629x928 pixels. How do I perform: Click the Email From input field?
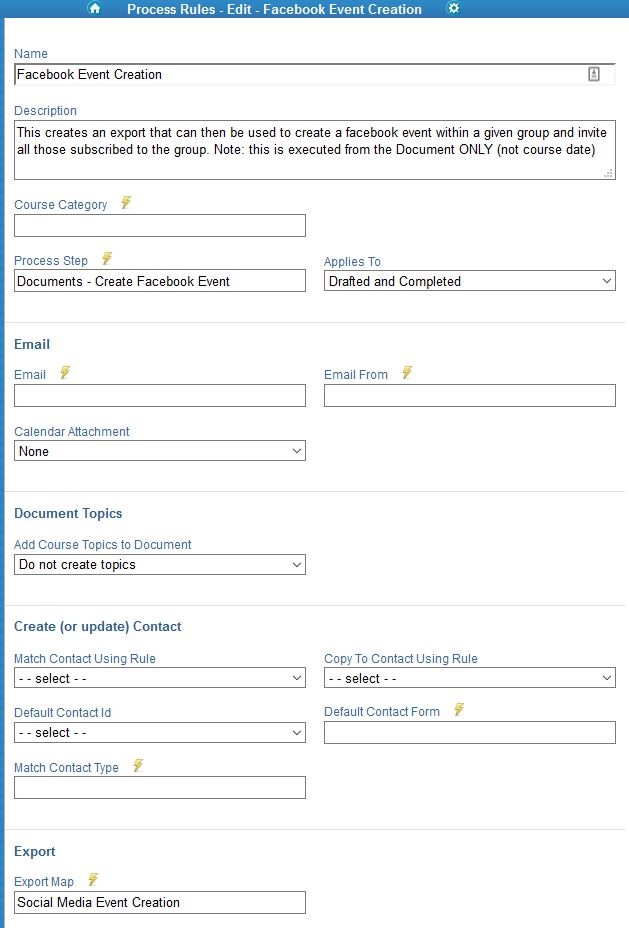[470, 395]
